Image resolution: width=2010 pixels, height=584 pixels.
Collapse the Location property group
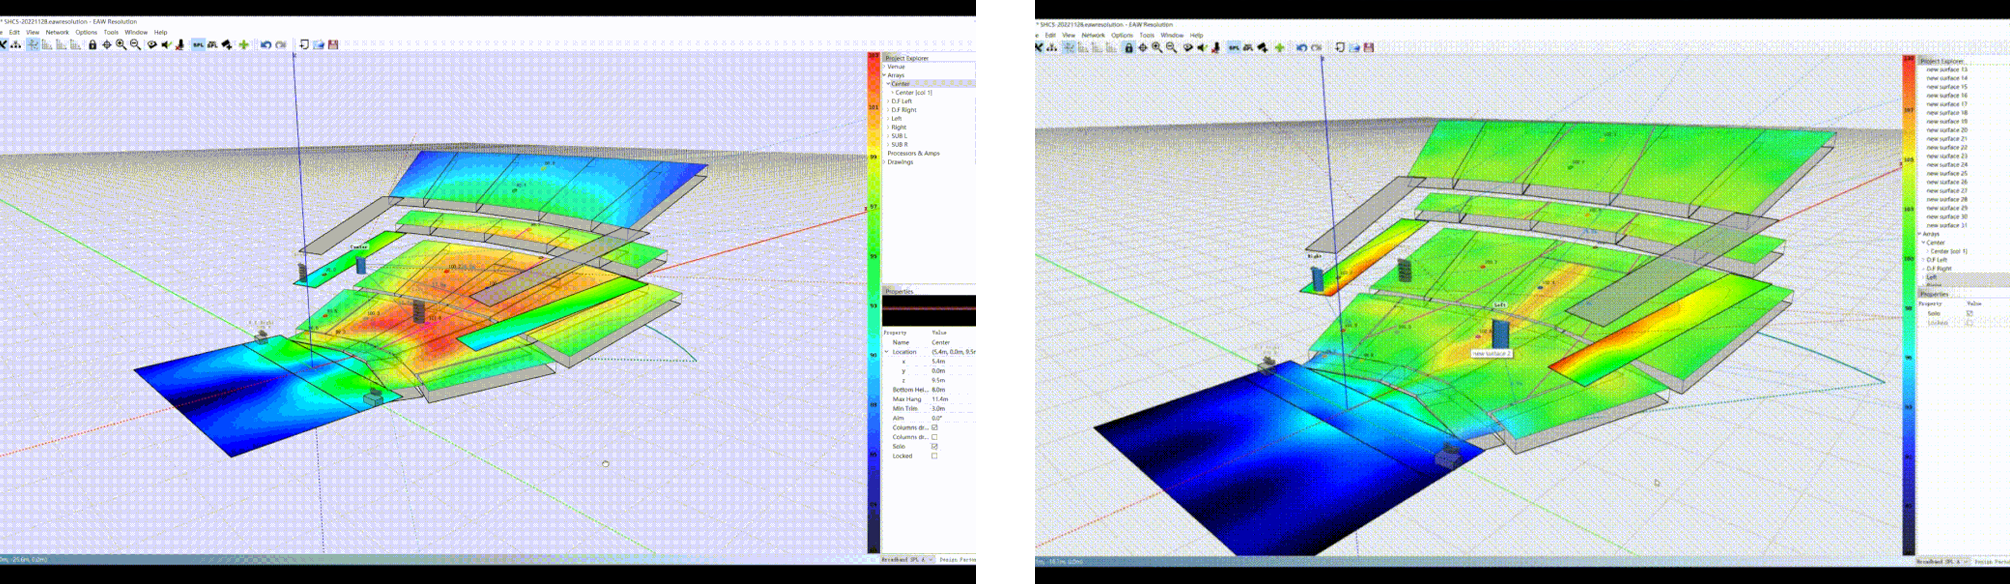tap(886, 352)
